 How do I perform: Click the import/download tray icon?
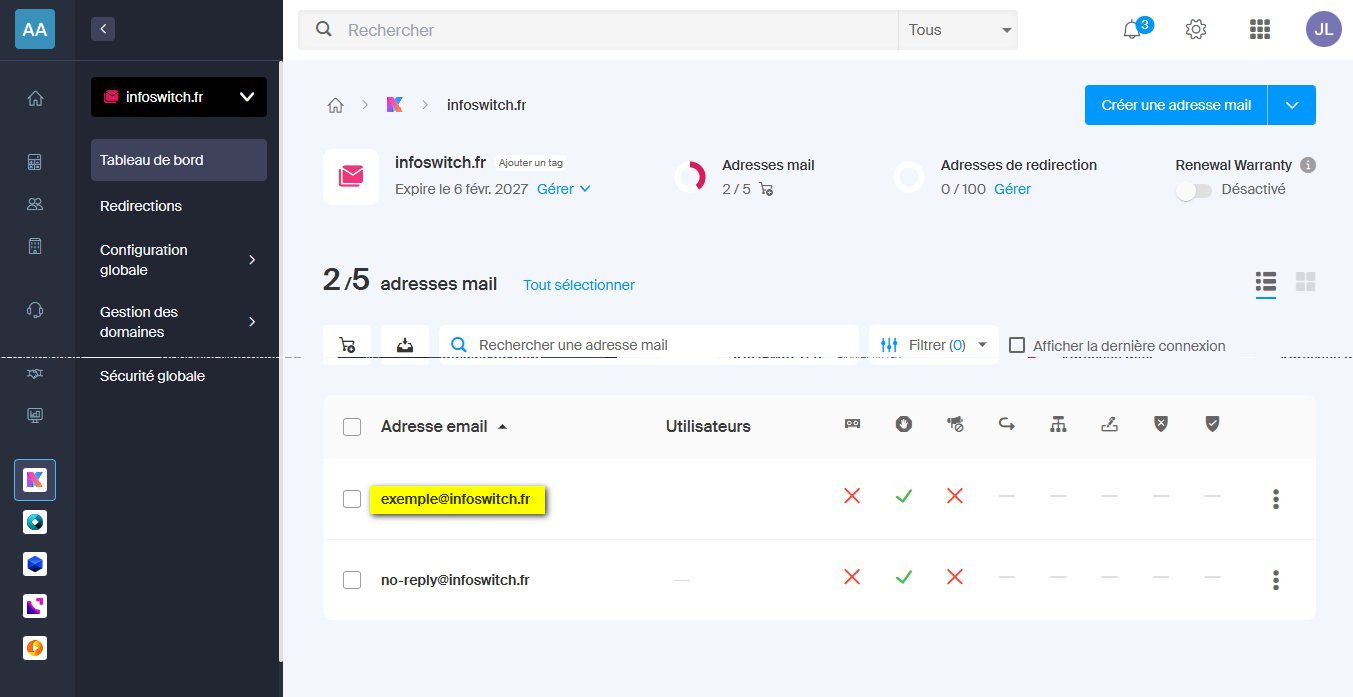pyautogui.click(x=405, y=344)
